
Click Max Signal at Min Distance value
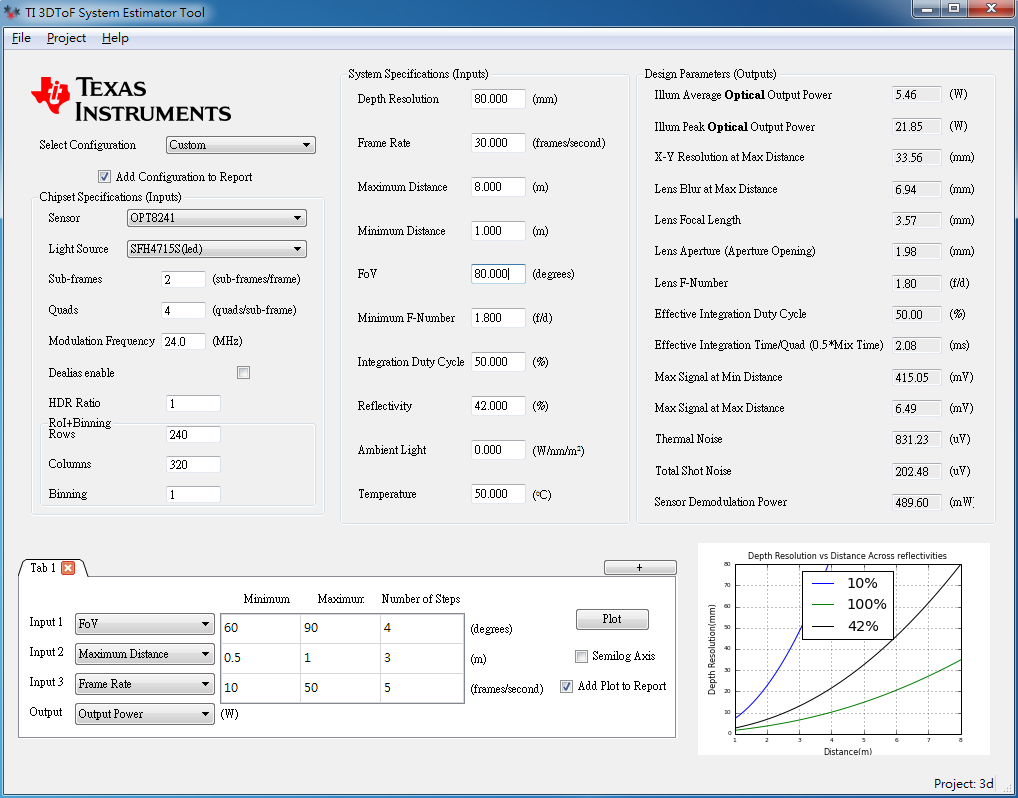click(x=917, y=377)
